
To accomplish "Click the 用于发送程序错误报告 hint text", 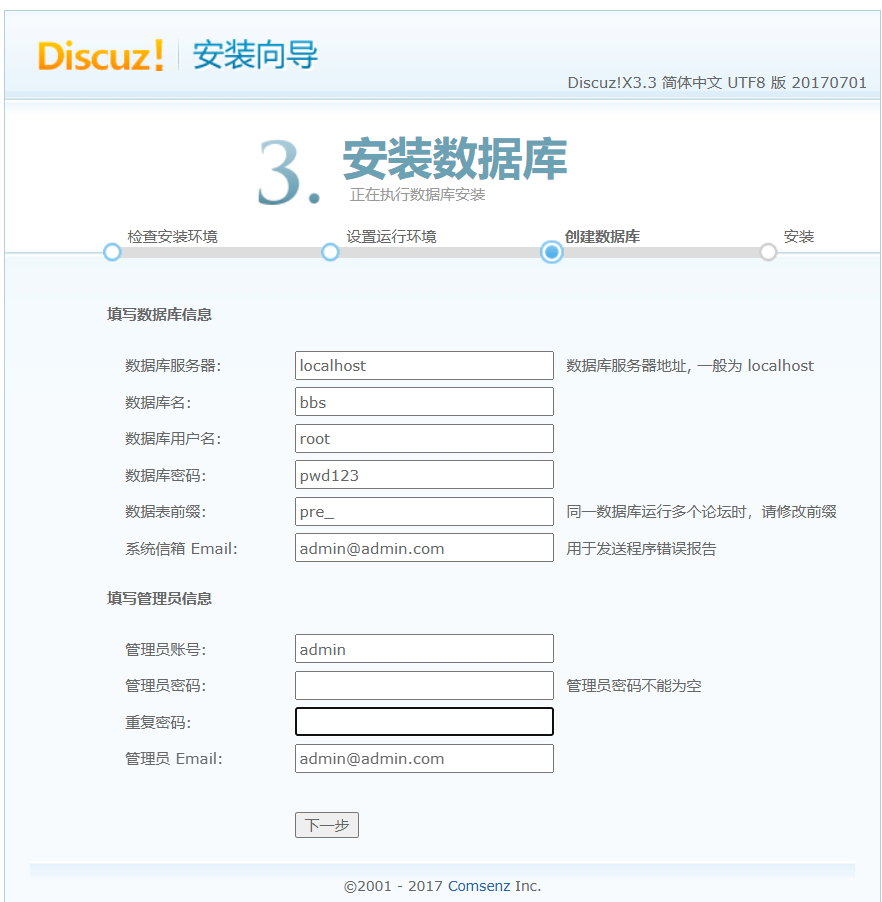I will pyautogui.click(x=641, y=549).
